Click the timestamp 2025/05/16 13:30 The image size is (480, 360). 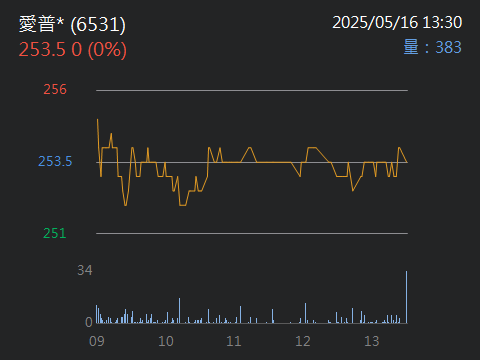coord(397,23)
